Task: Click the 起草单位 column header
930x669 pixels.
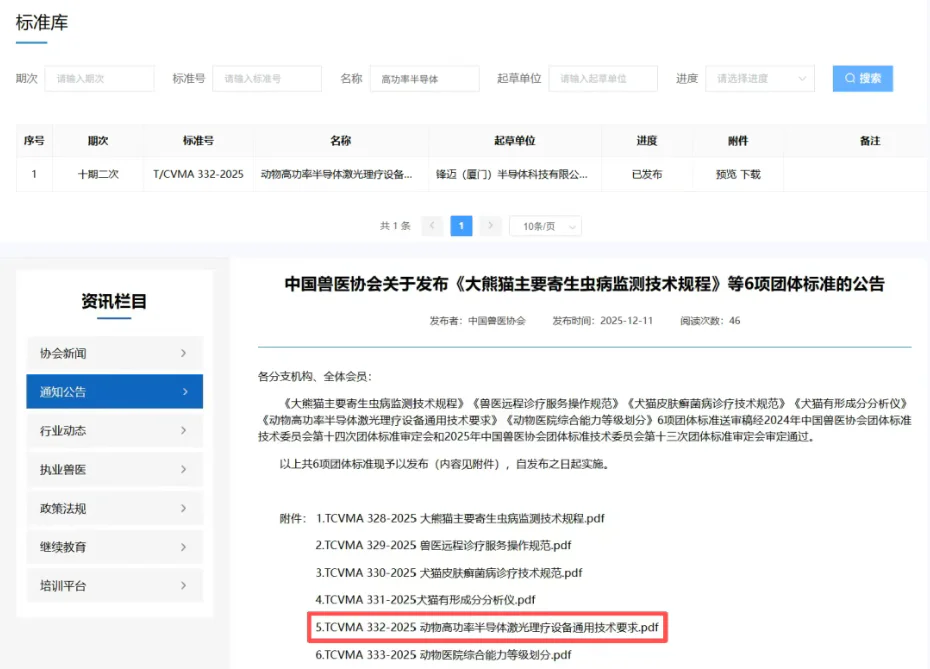Action: coord(515,141)
